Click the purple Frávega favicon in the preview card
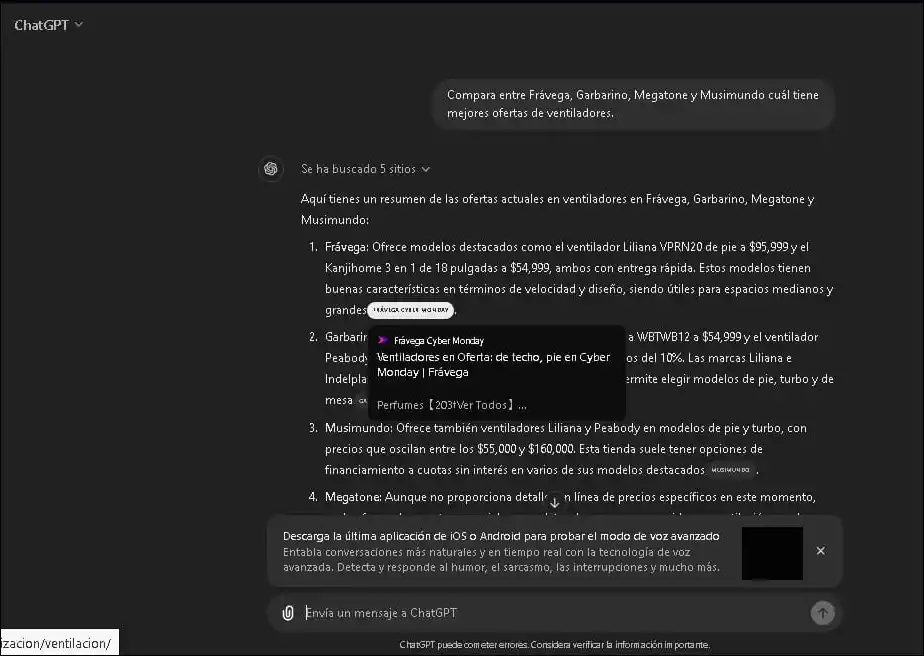 point(382,340)
